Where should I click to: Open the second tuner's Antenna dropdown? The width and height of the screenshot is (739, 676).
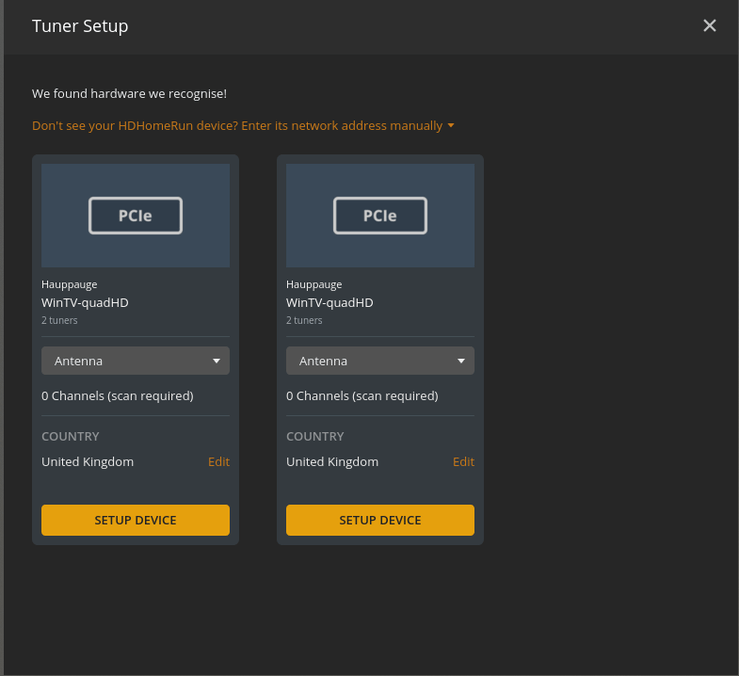point(380,361)
